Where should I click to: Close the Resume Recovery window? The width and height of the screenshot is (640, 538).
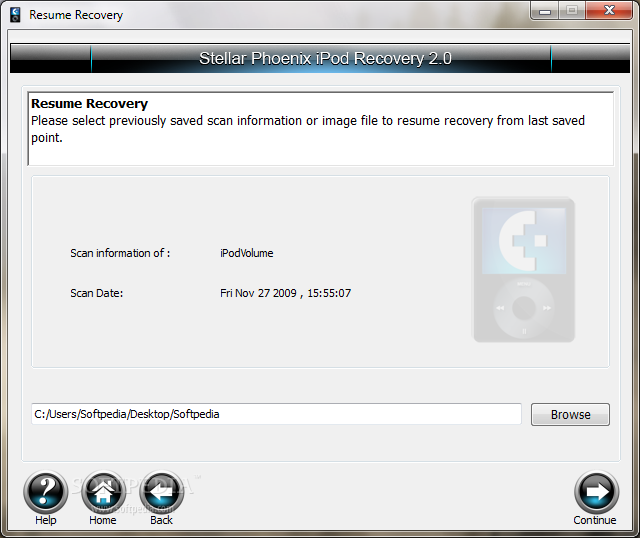click(609, 11)
